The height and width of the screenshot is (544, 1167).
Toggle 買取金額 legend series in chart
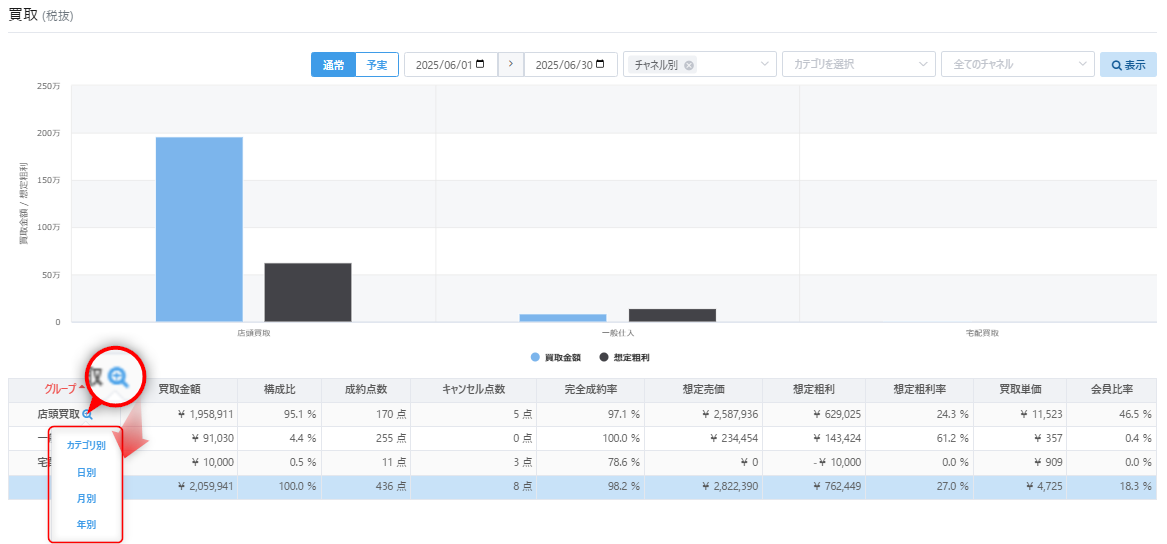pyautogui.click(x=556, y=357)
